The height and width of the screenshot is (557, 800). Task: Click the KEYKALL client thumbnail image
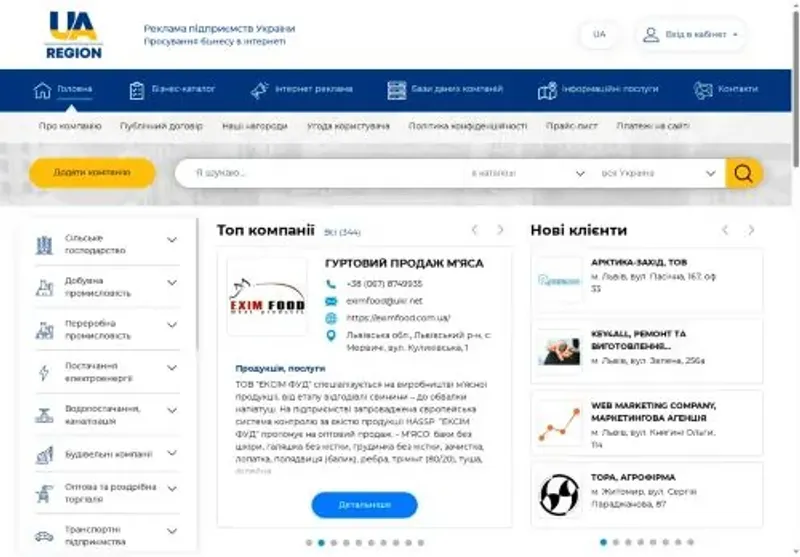coord(560,352)
